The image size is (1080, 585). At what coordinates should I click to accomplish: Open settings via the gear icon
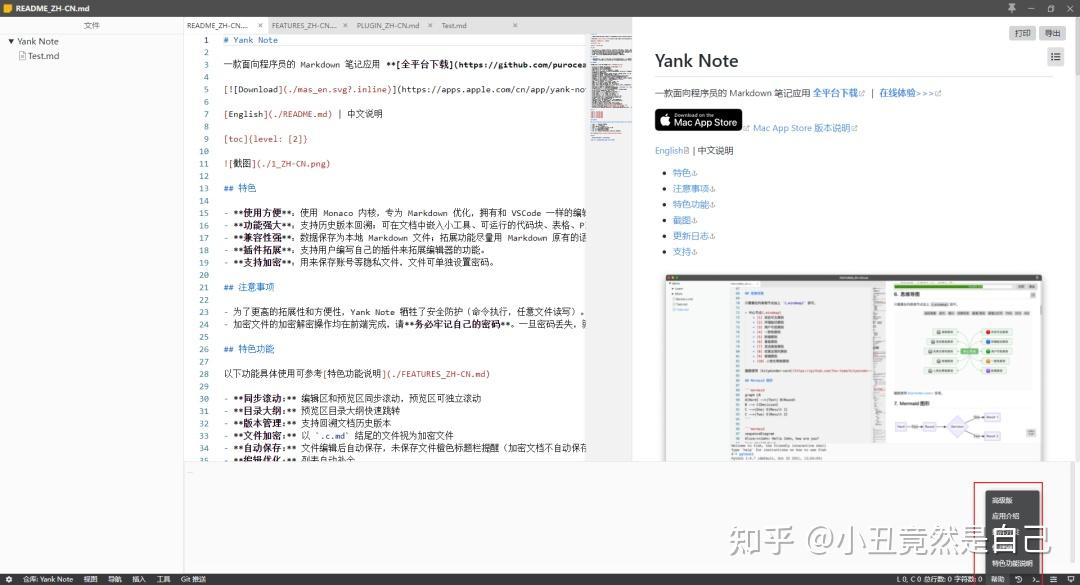tap(10, 578)
